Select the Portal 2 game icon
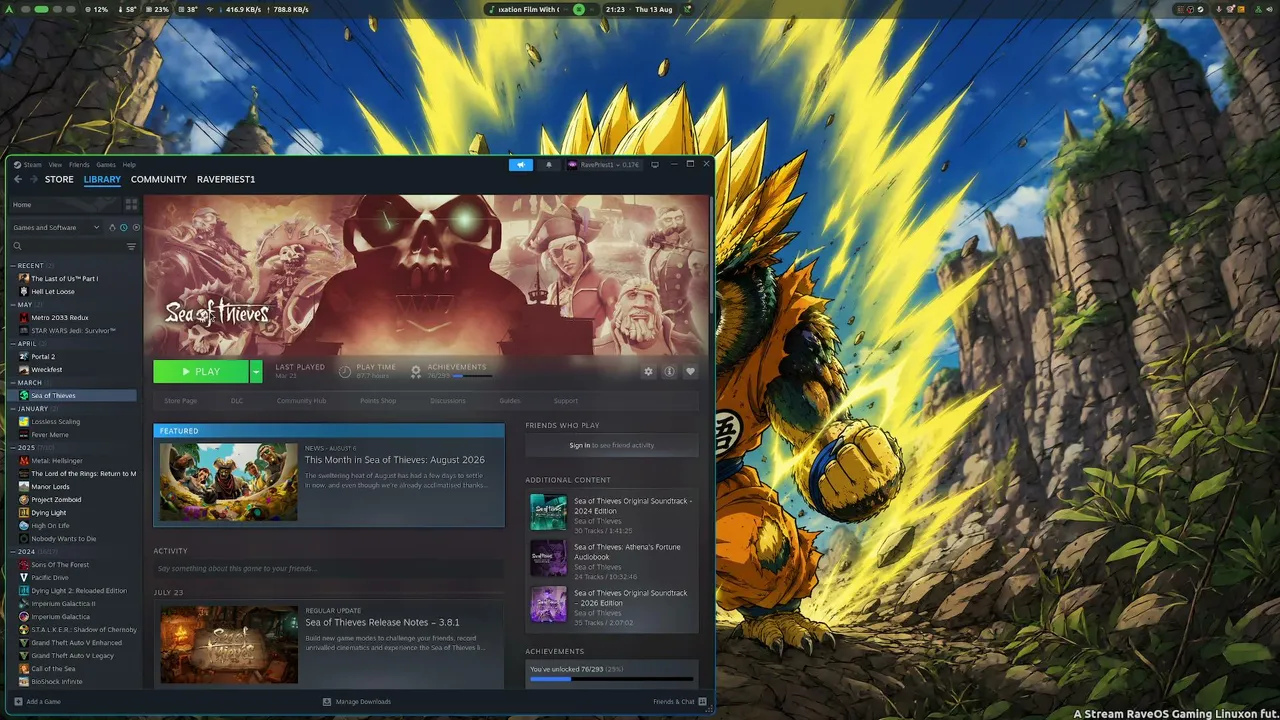Screen dimensions: 1280x720 point(24,357)
